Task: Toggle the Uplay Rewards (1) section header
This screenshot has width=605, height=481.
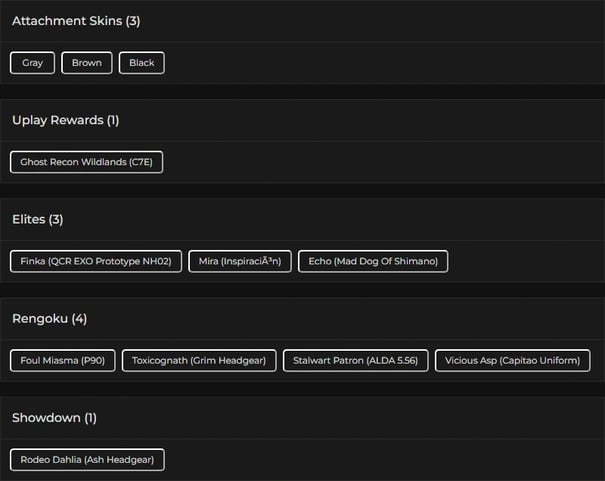Action: coord(302,120)
